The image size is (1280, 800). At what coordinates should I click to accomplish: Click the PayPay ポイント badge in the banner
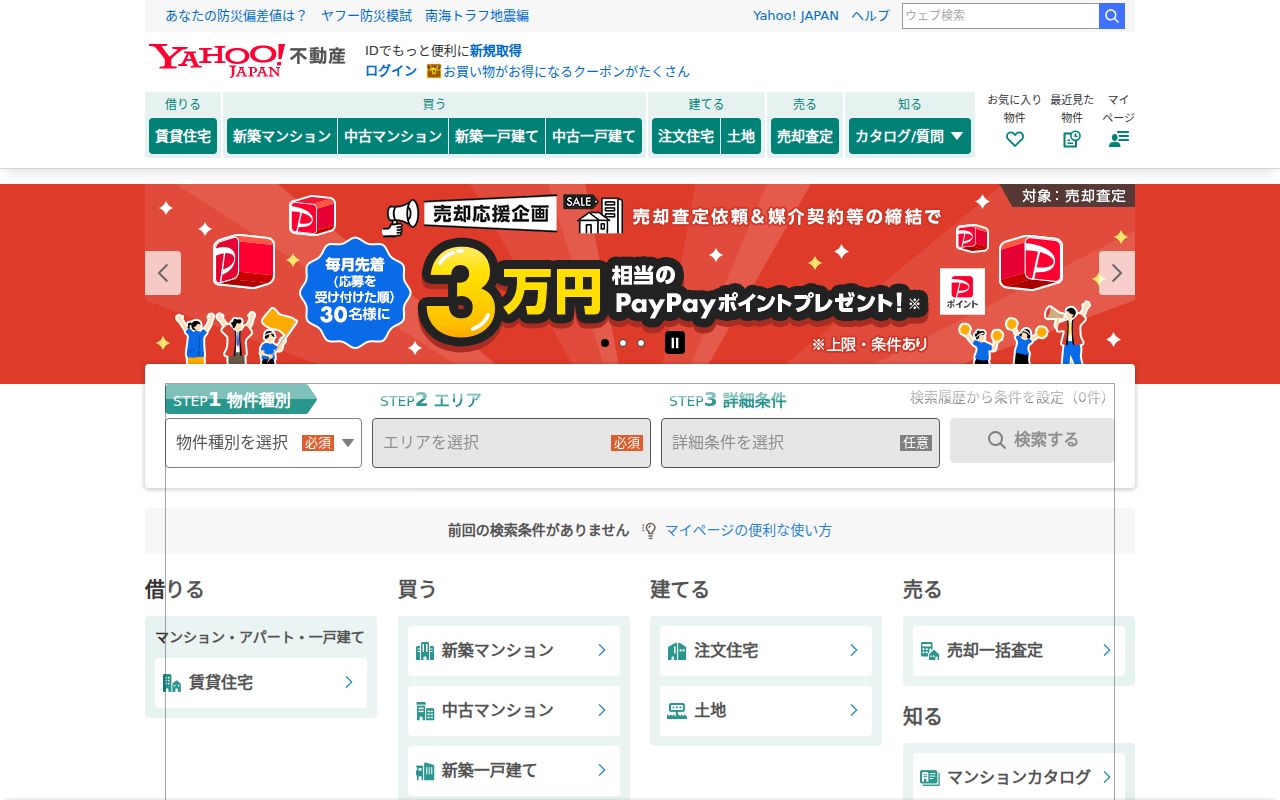(x=962, y=291)
